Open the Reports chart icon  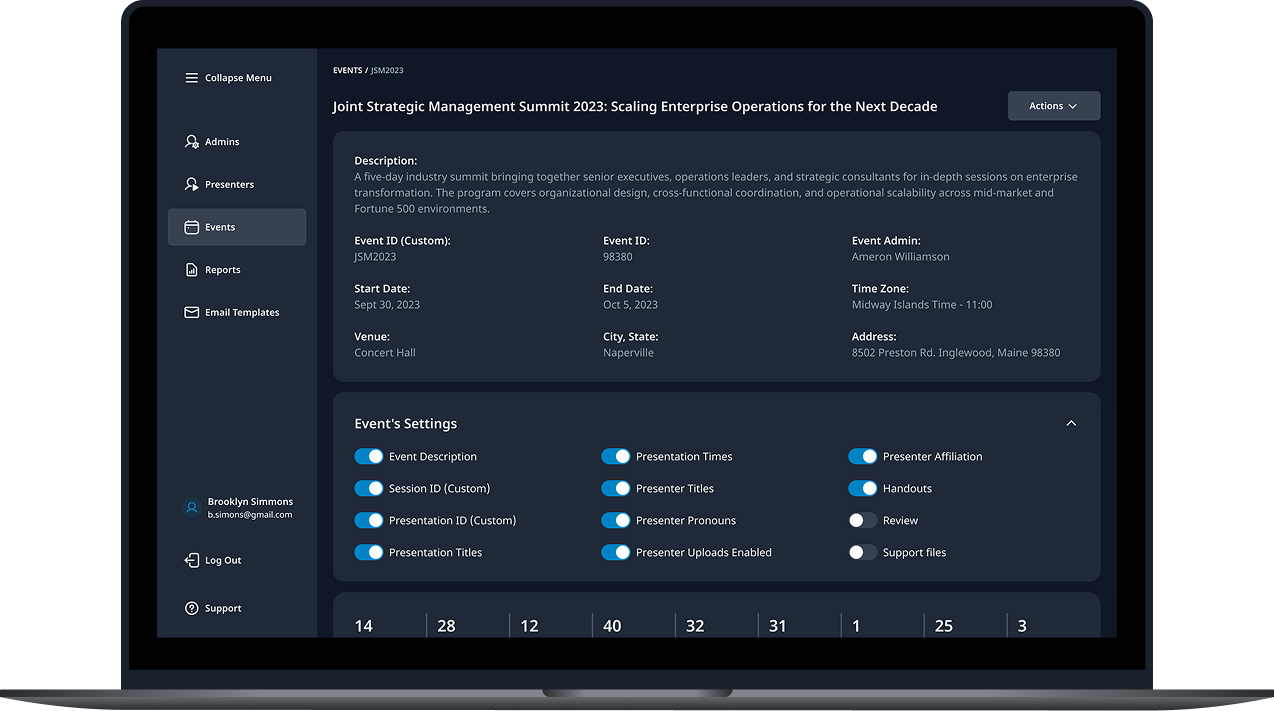pos(192,270)
